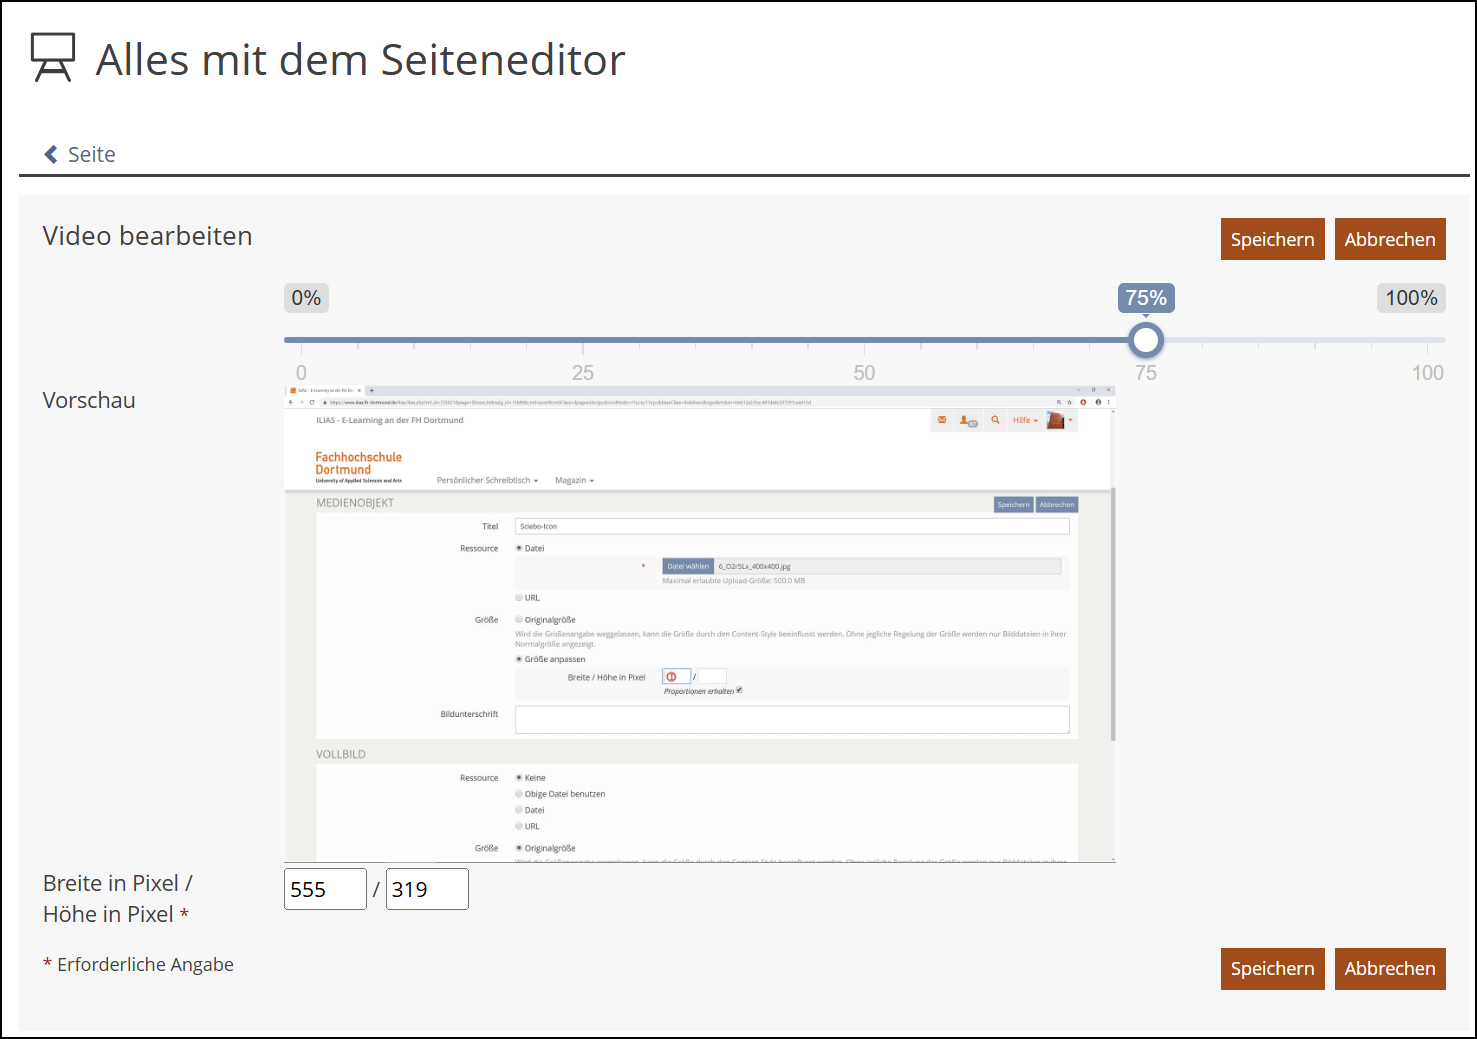The image size is (1477, 1039).
Task: Expand Persönlicher Schreibtisch menu in preview
Action: [487, 481]
